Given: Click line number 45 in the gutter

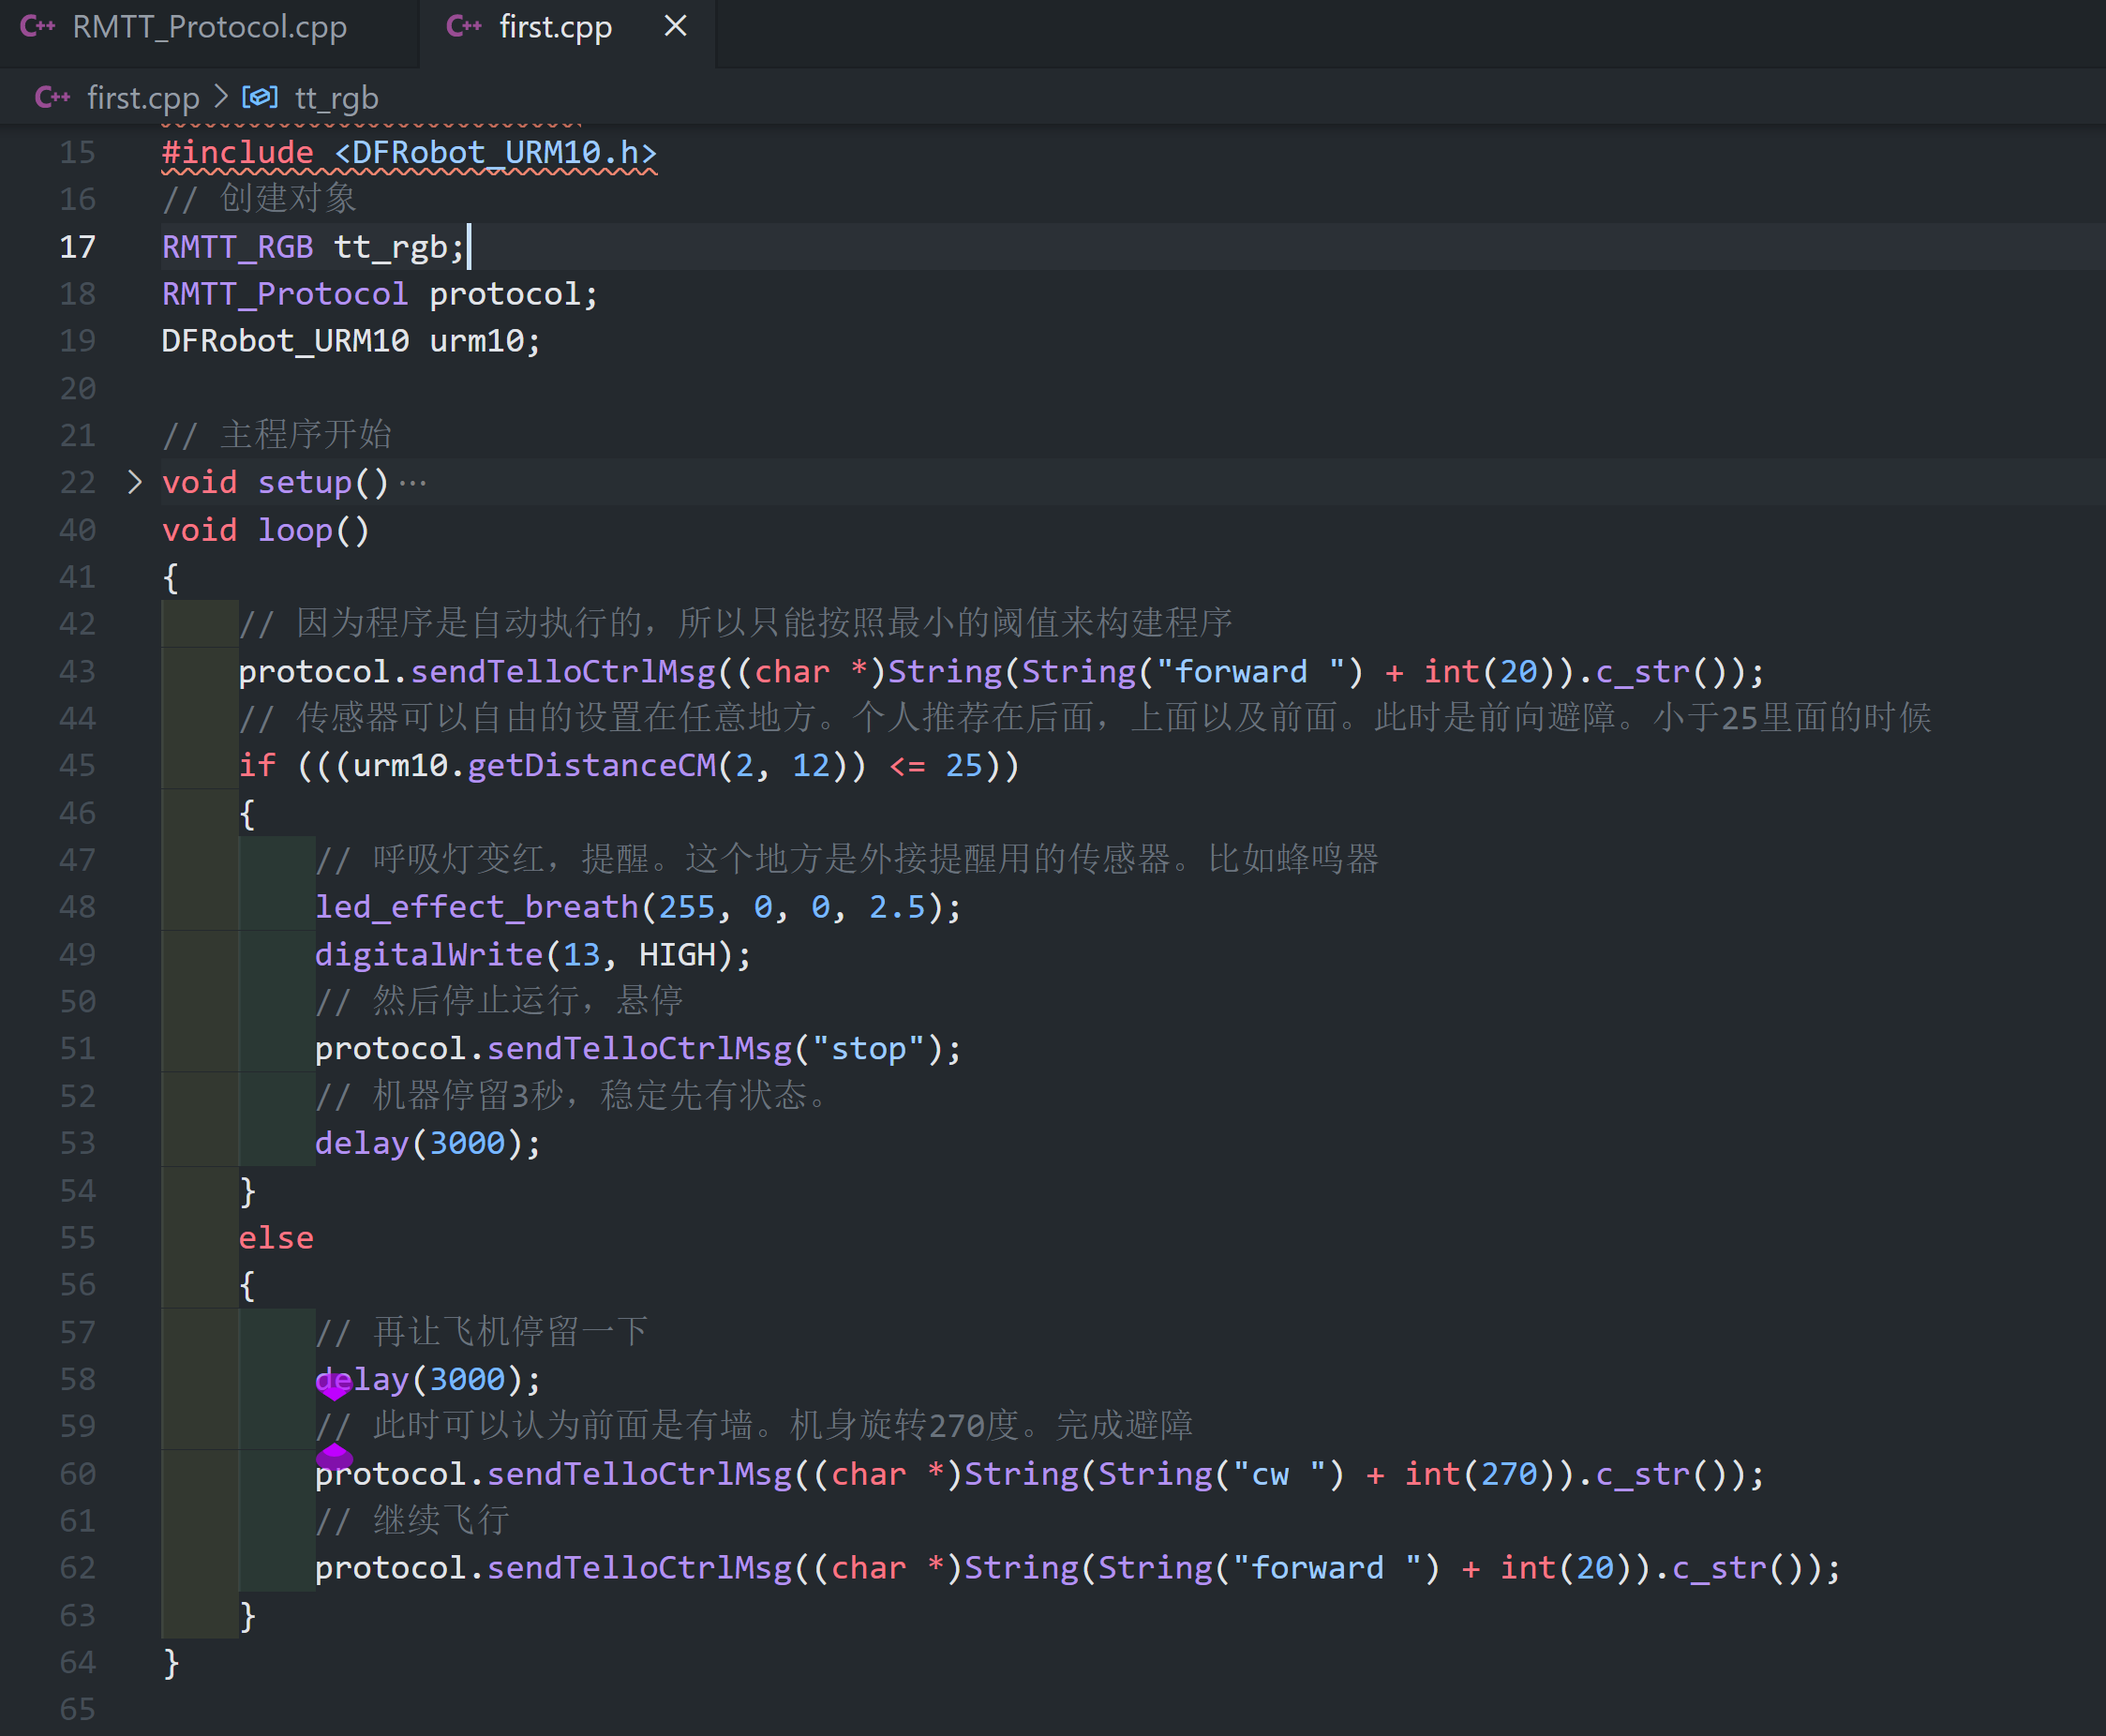Looking at the screenshot, I should click(78, 766).
